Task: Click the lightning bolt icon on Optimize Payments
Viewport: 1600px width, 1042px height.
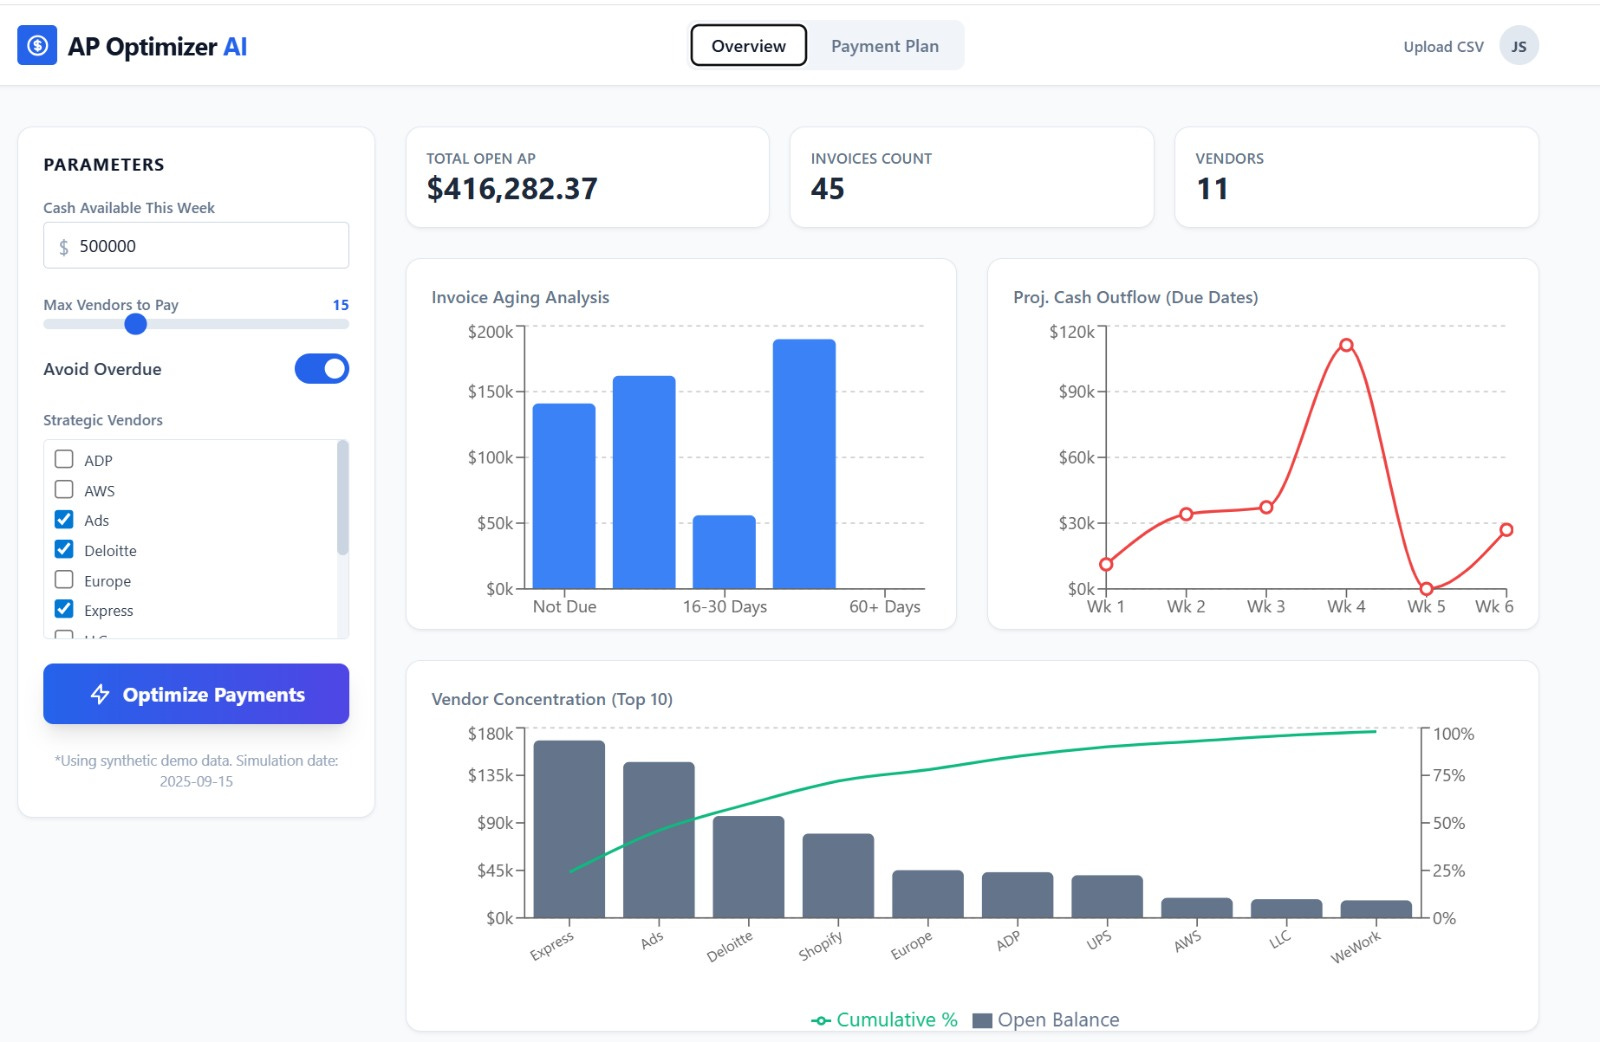Action: (x=100, y=694)
